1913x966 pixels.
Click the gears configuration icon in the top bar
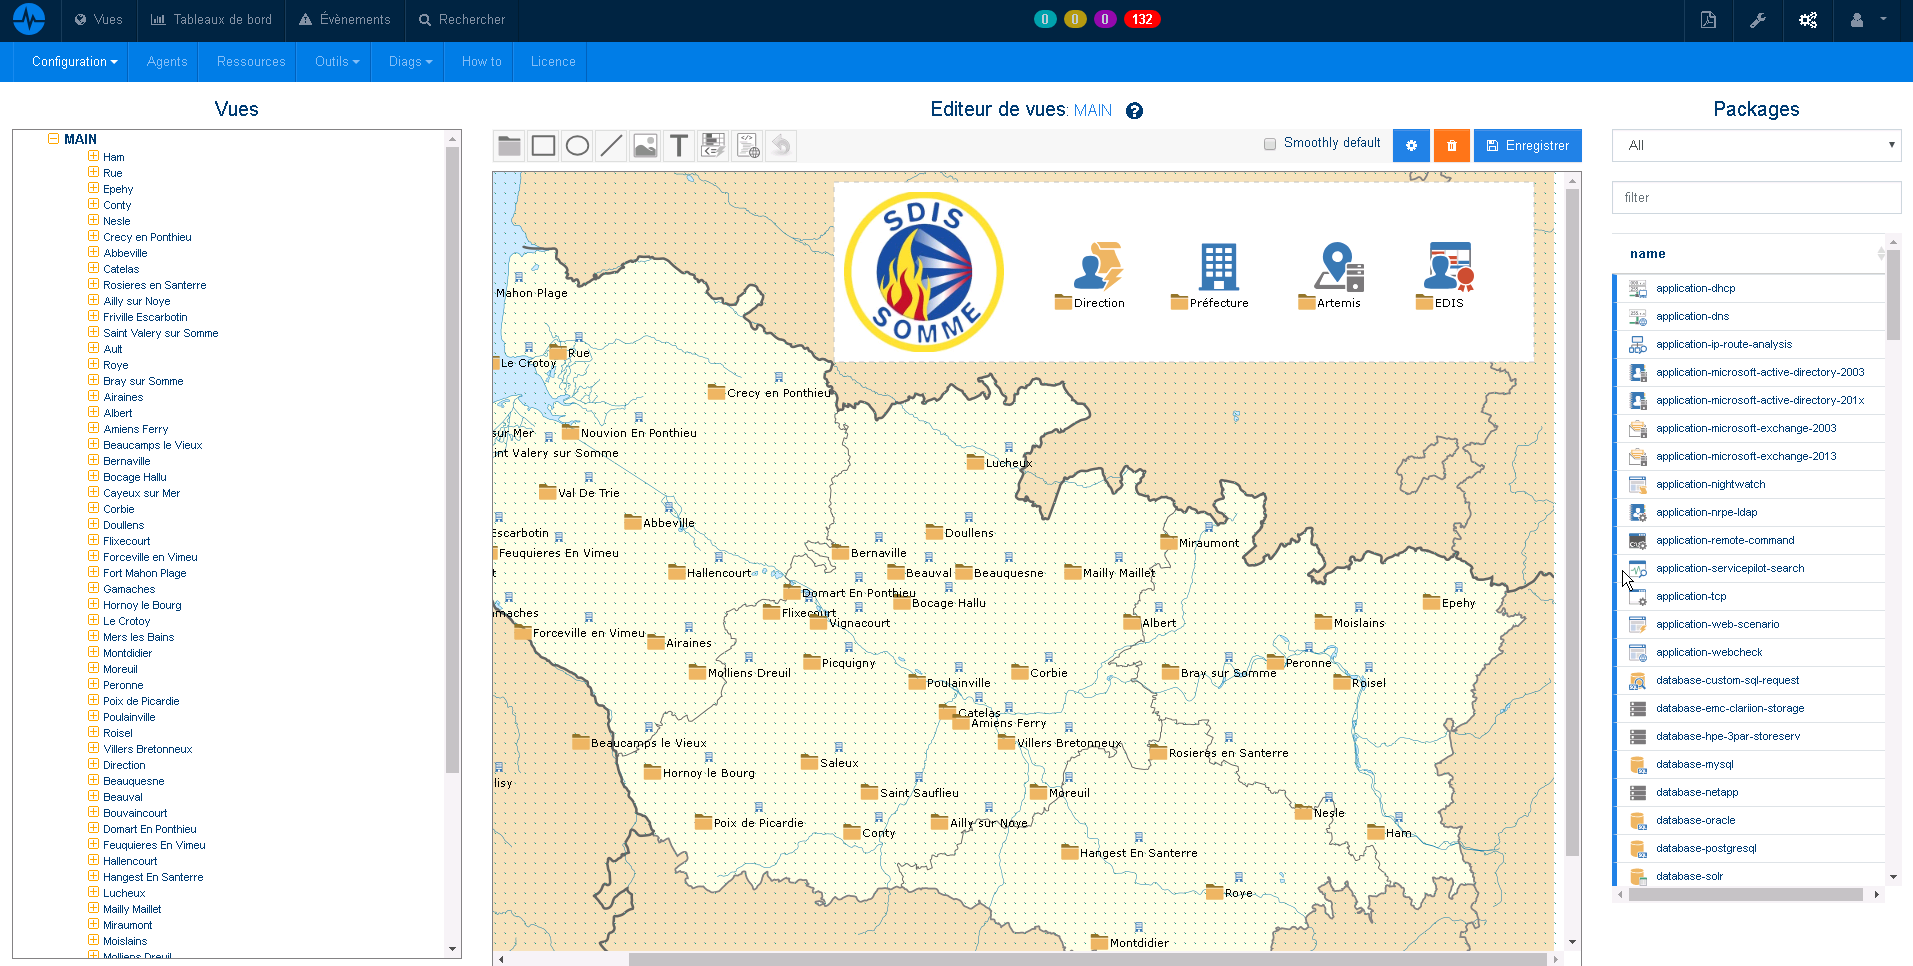(x=1807, y=19)
